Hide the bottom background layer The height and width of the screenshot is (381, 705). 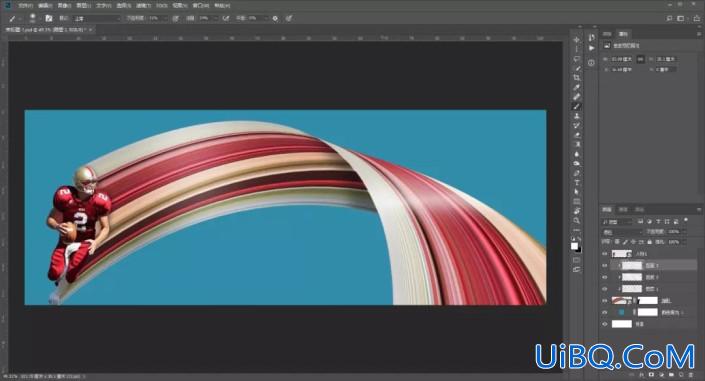point(605,324)
